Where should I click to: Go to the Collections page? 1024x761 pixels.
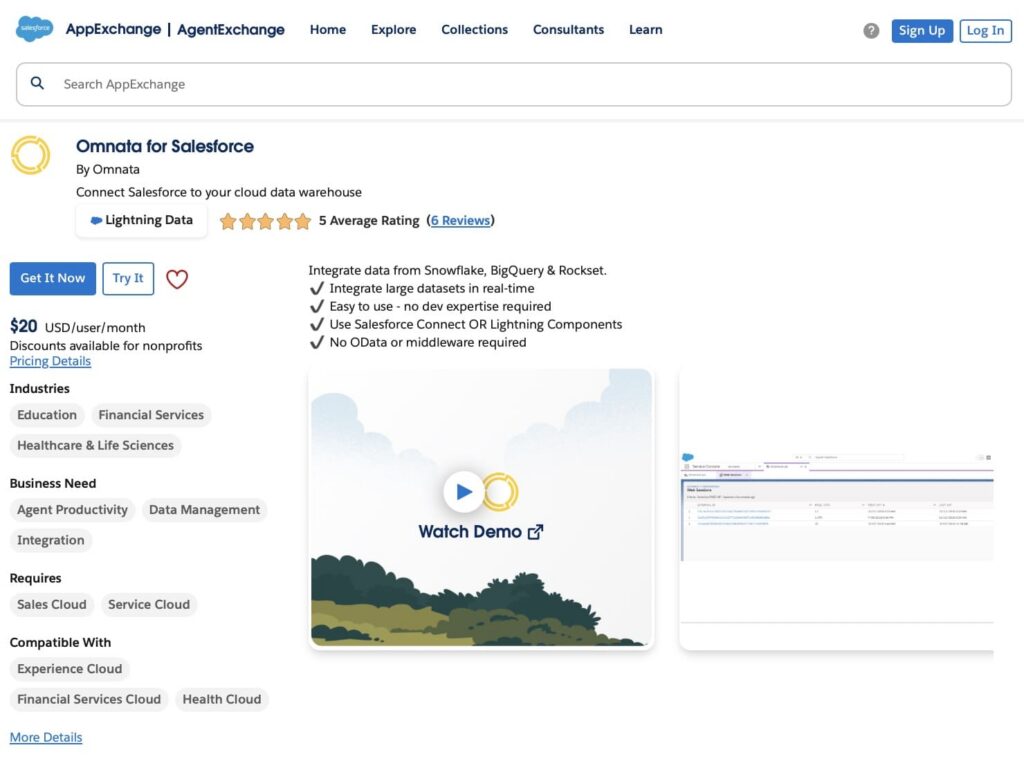pyautogui.click(x=474, y=30)
